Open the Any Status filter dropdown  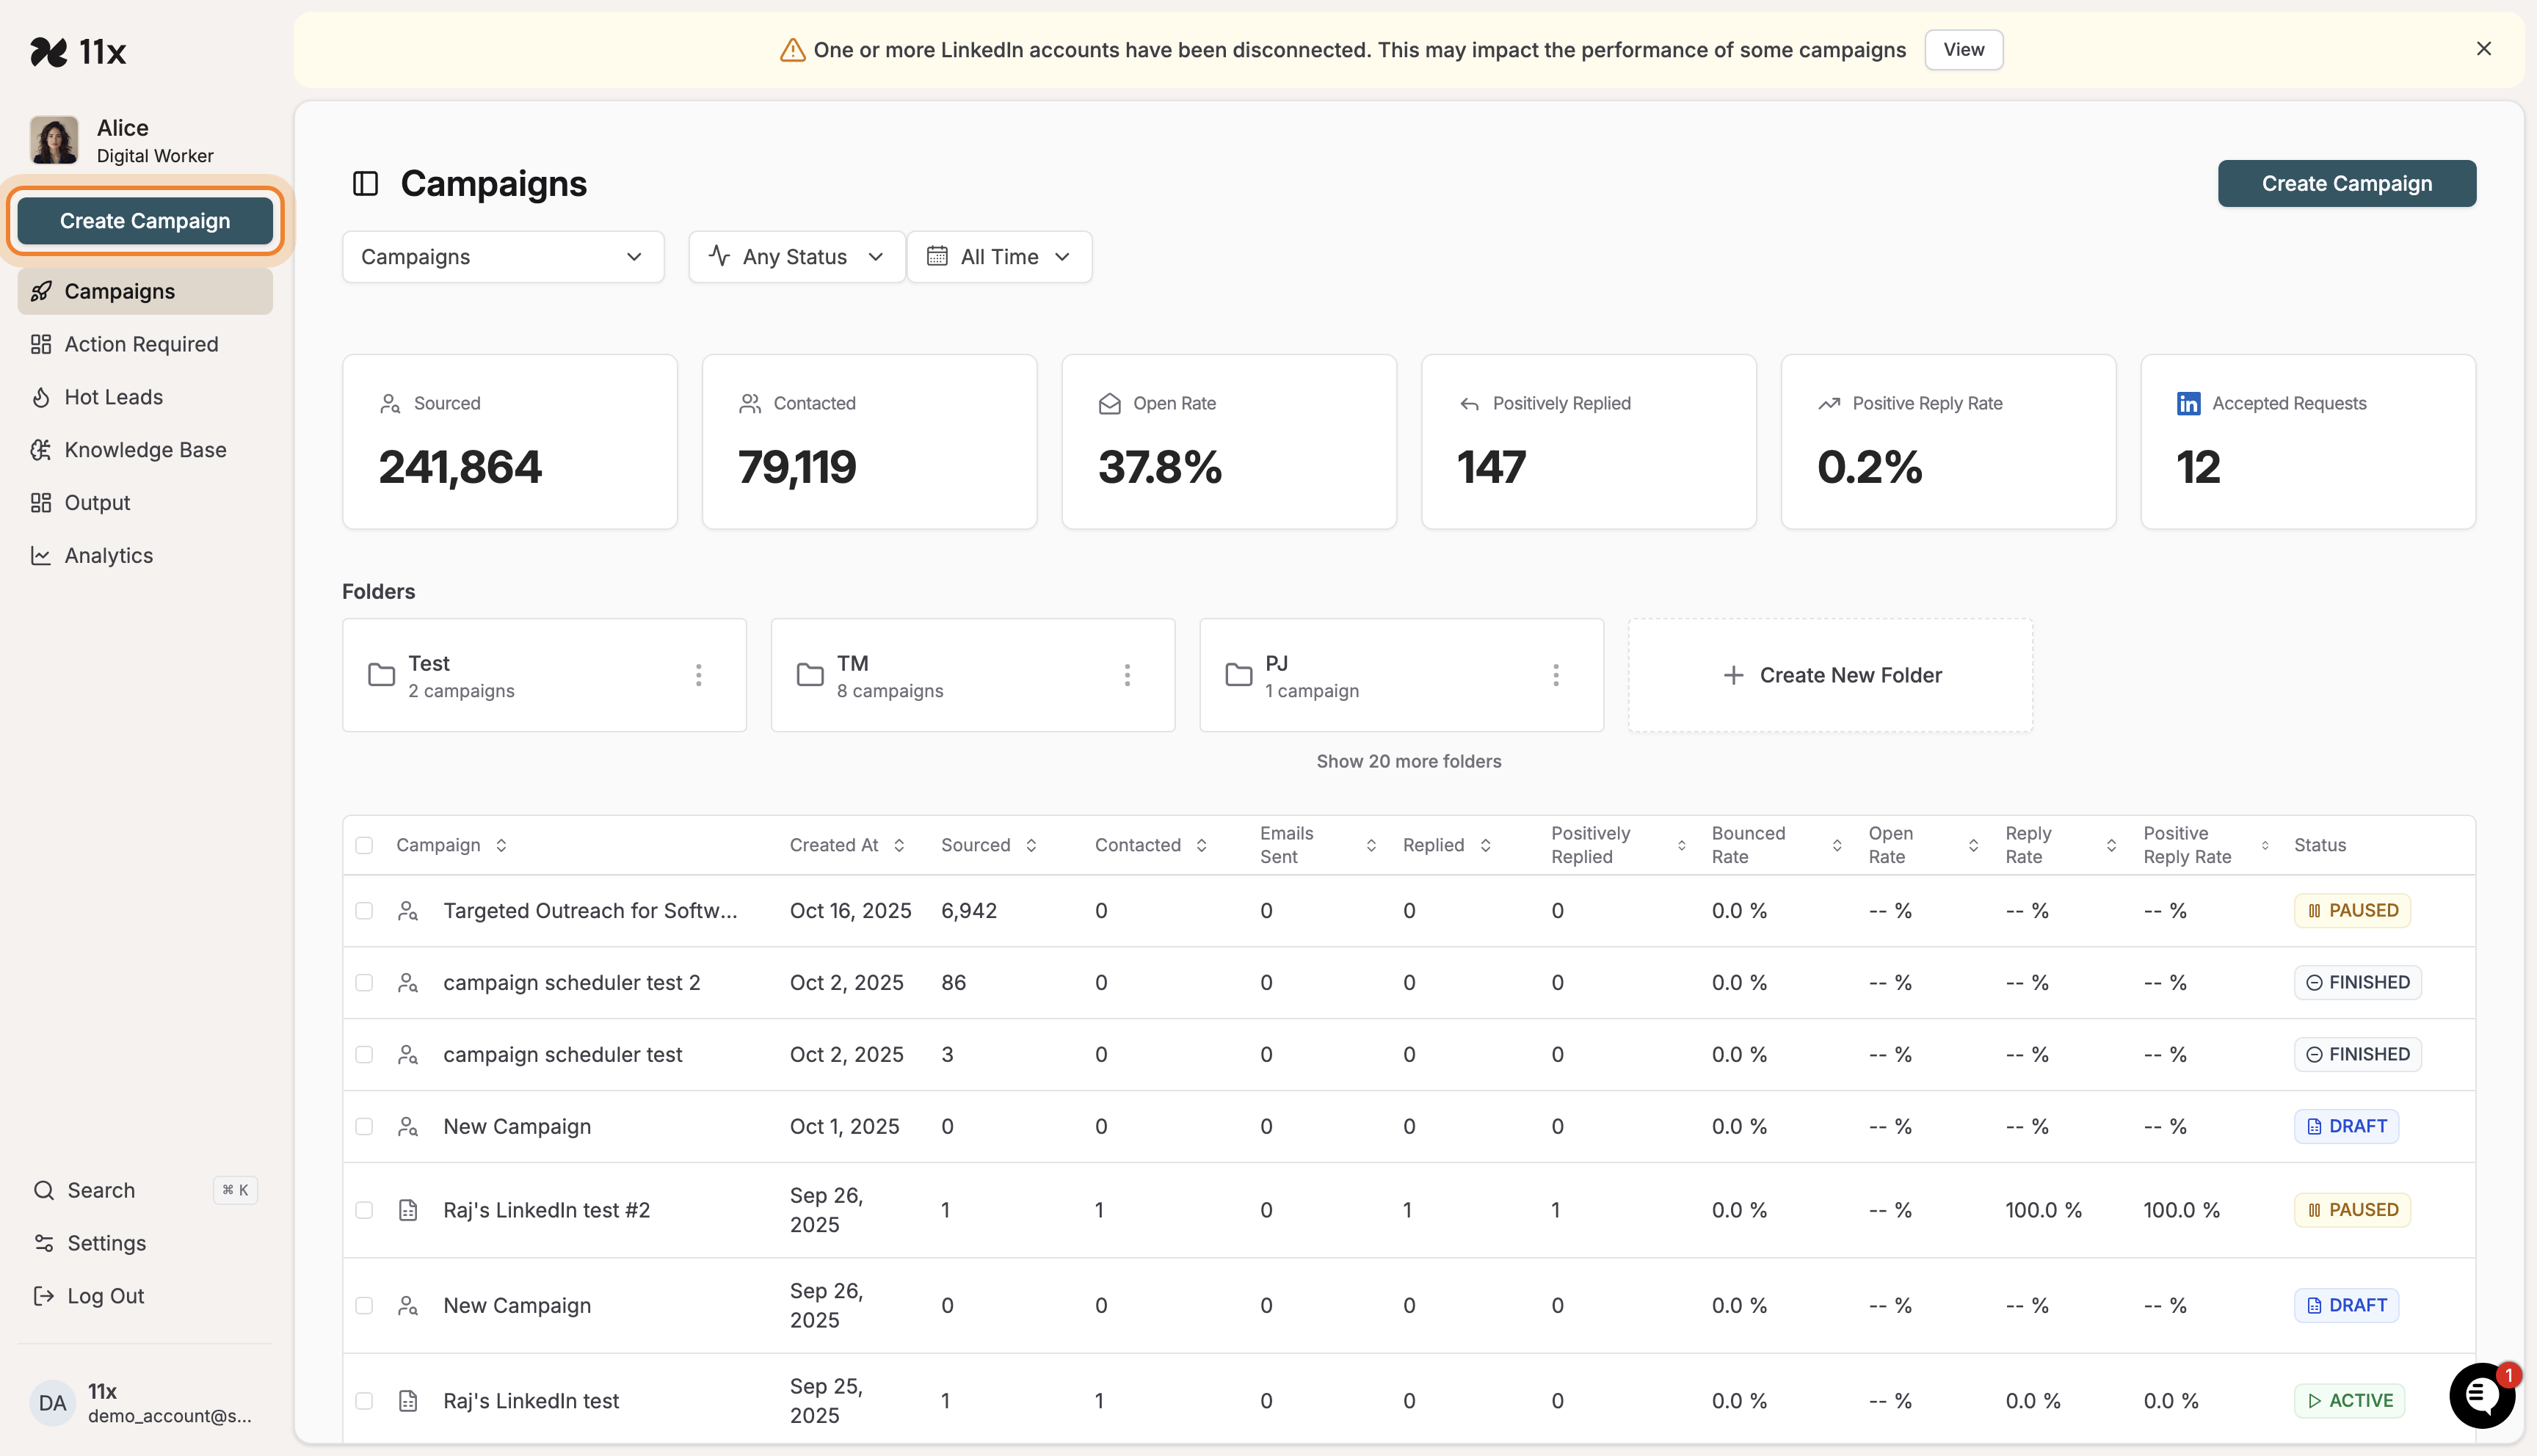(795, 256)
